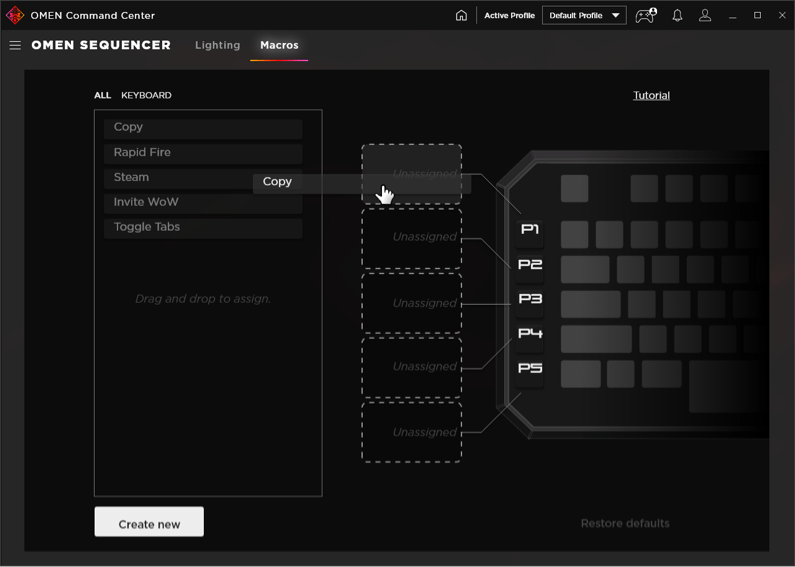Switch to the Lighting tab
Image resolution: width=795 pixels, height=567 pixels.
(218, 45)
